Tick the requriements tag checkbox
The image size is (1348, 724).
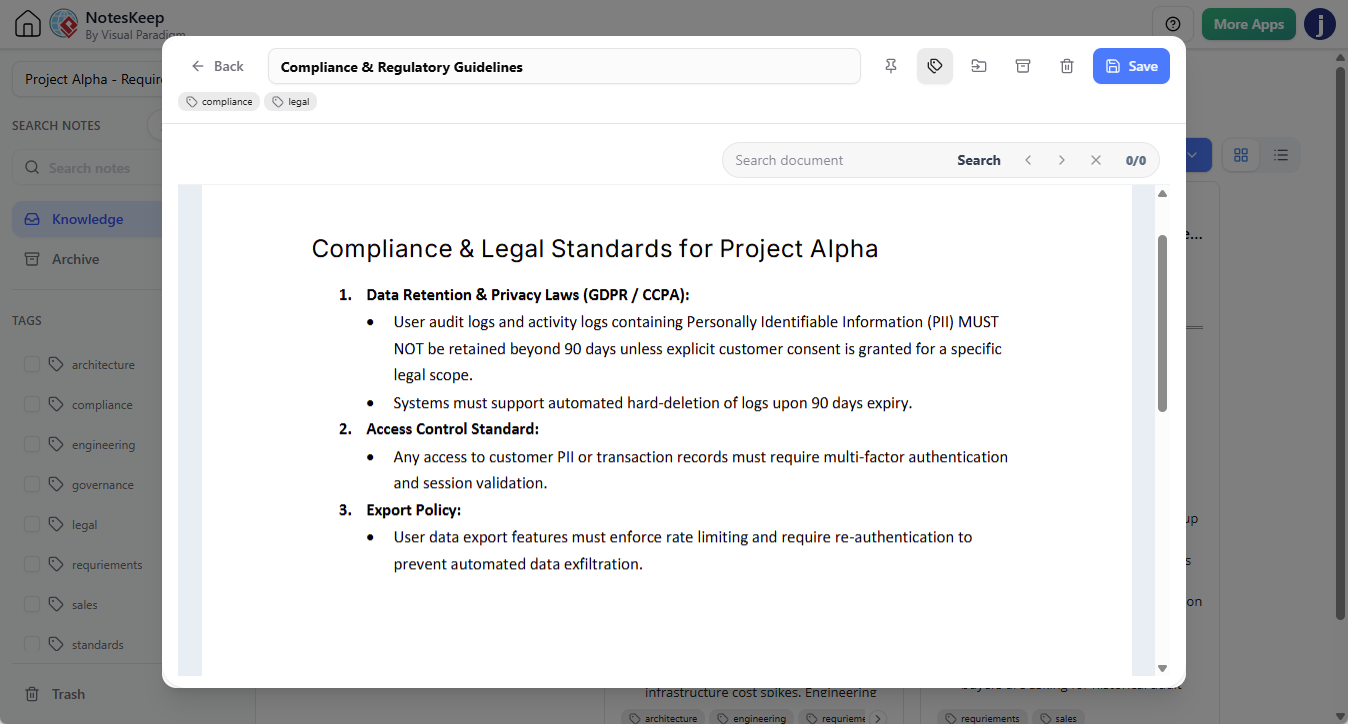32,564
